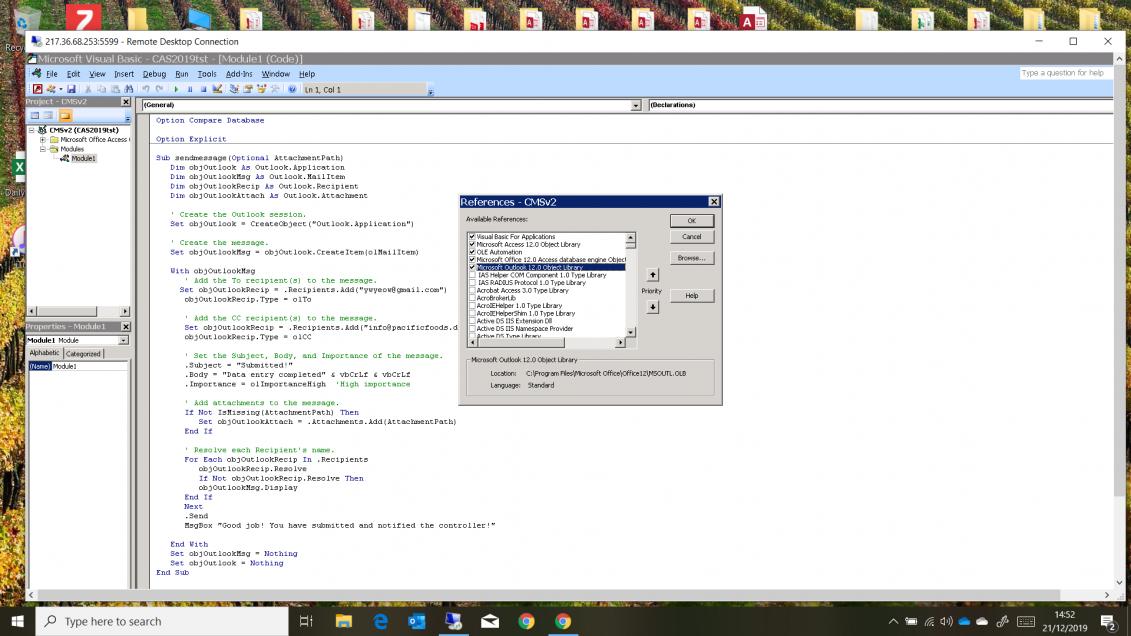
Task: Check IAS RADIUS Protocol 1.0 Type Library
Action: click(472, 283)
